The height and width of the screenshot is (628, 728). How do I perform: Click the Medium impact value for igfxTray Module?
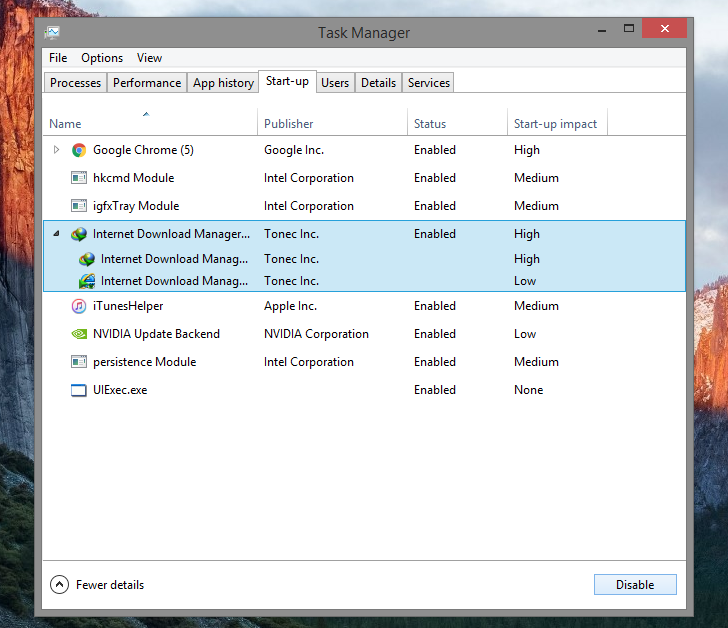536,206
